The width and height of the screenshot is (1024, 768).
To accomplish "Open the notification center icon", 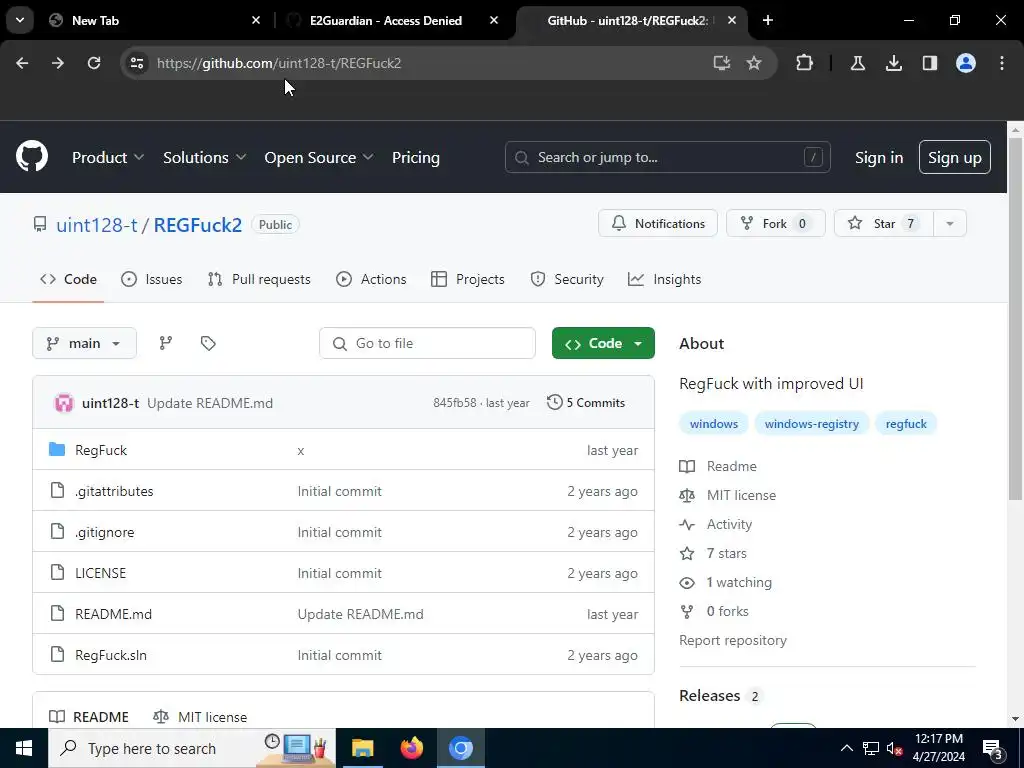I will tap(992, 749).
